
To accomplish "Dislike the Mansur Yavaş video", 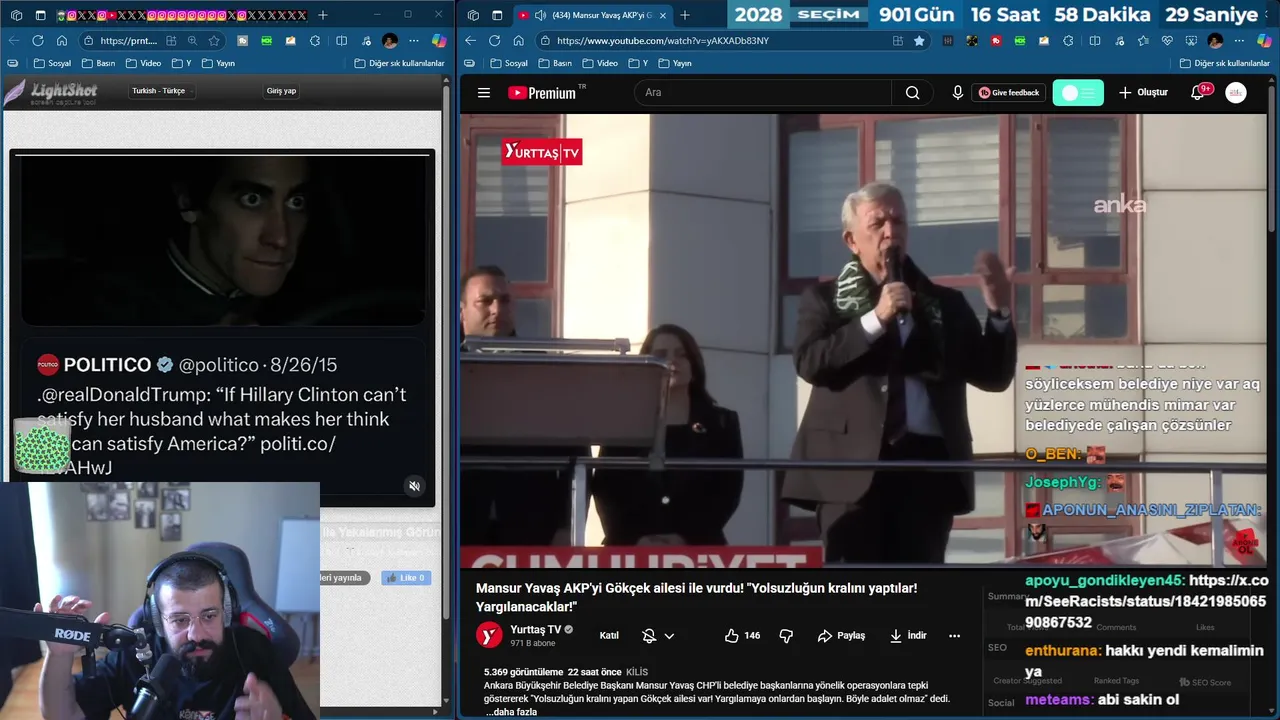I will pos(786,636).
